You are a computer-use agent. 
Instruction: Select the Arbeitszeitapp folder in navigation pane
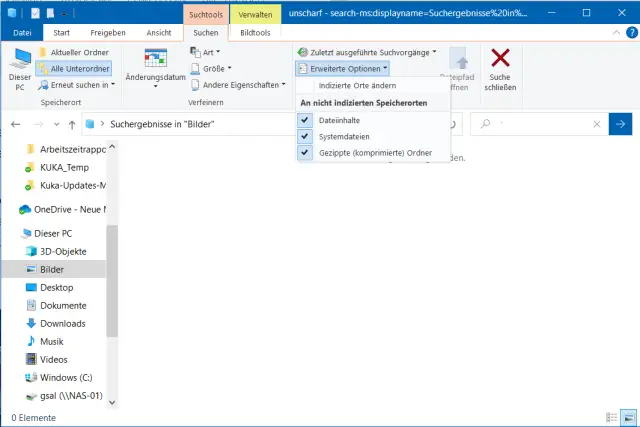(x=65, y=149)
